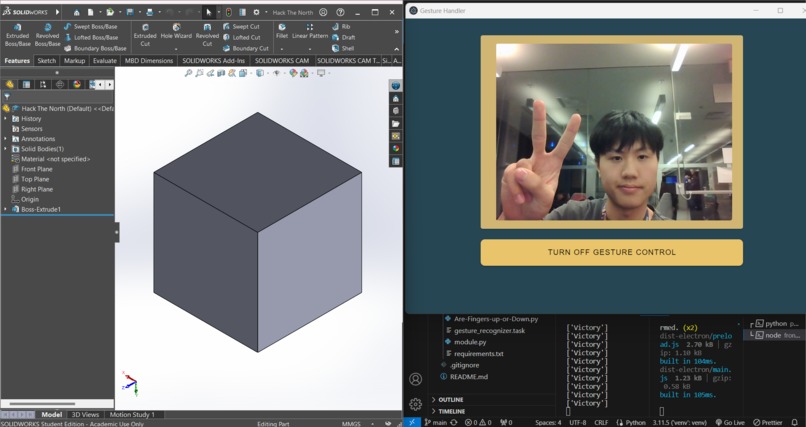Expand the OUTLINE section in VS Code
The image size is (806, 427).
[x=451, y=399]
